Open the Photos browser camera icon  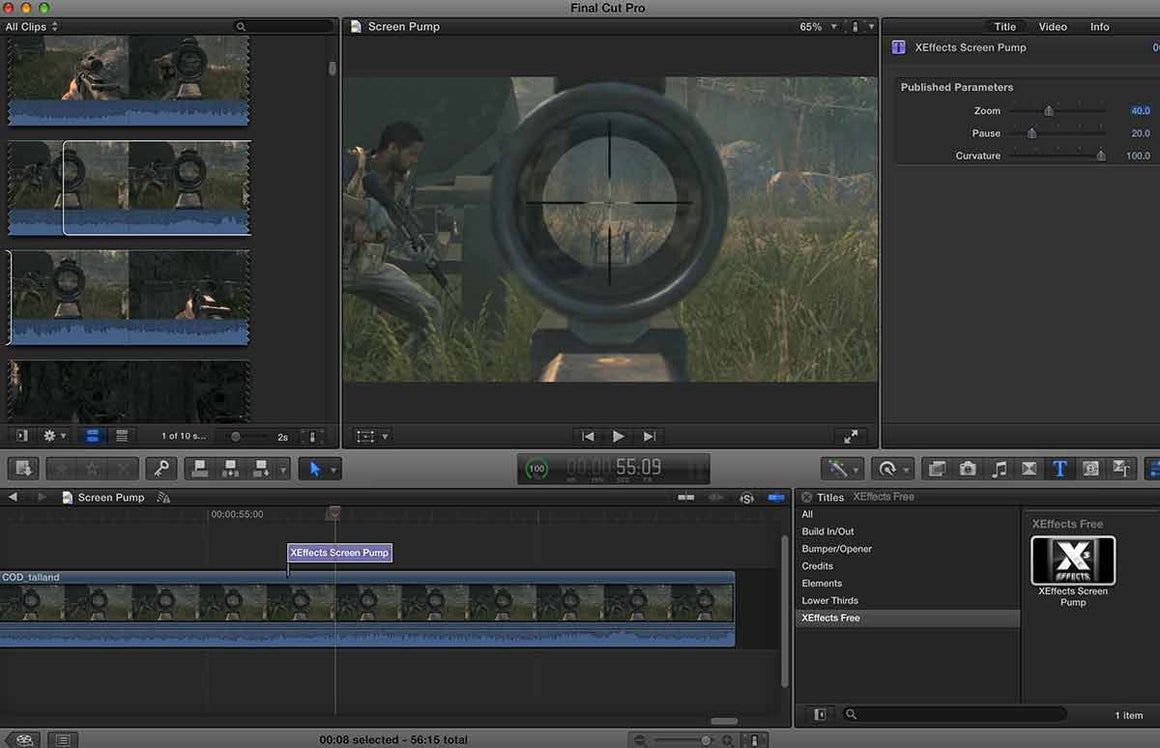(967, 469)
